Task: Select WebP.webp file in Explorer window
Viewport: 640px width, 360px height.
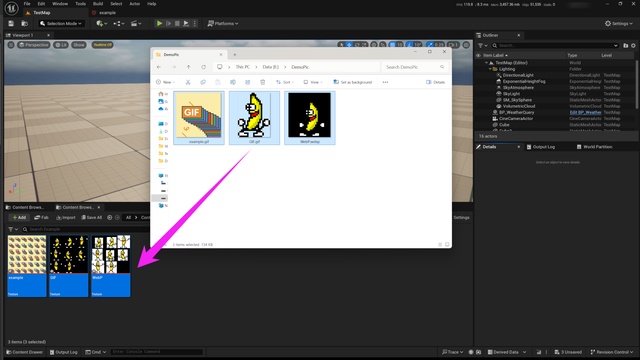Action: point(310,118)
